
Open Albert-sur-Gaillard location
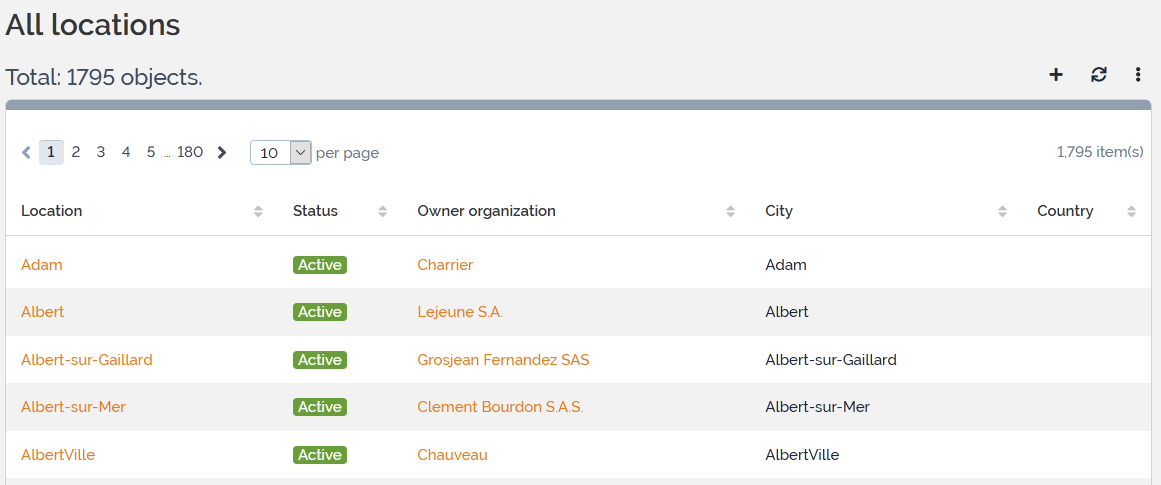tap(87, 360)
